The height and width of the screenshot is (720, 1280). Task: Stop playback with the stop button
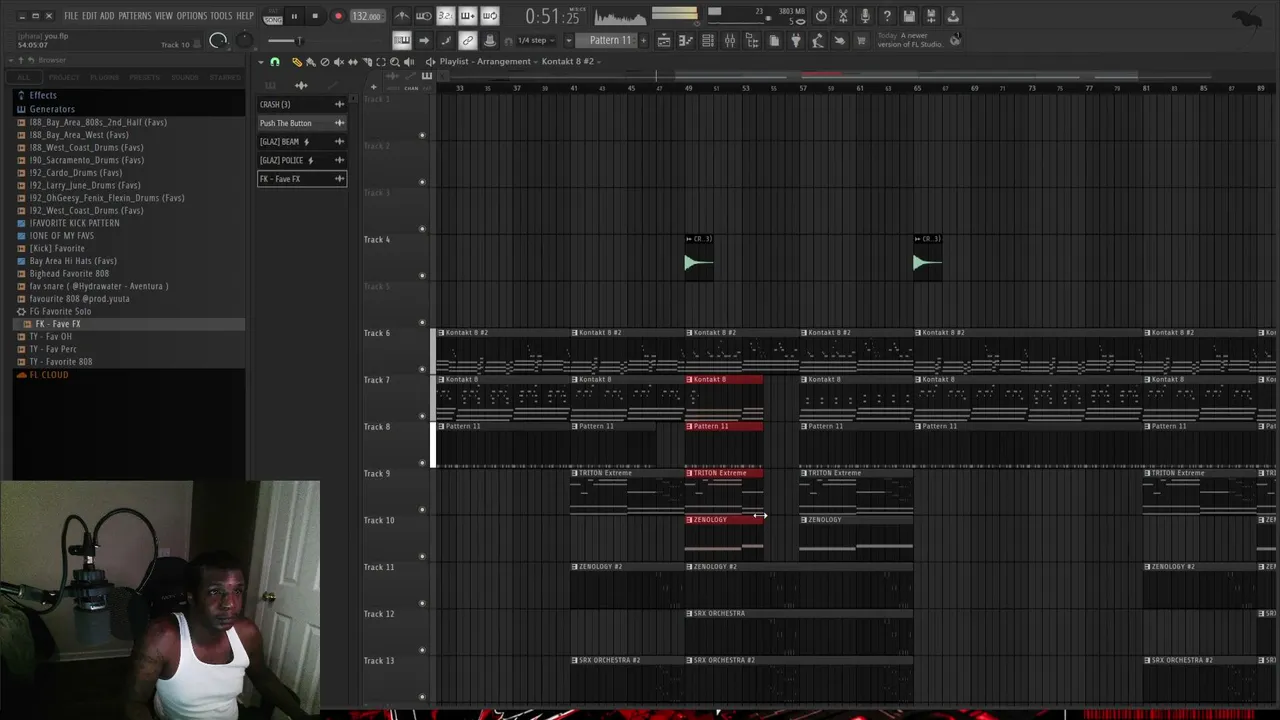coord(315,16)
